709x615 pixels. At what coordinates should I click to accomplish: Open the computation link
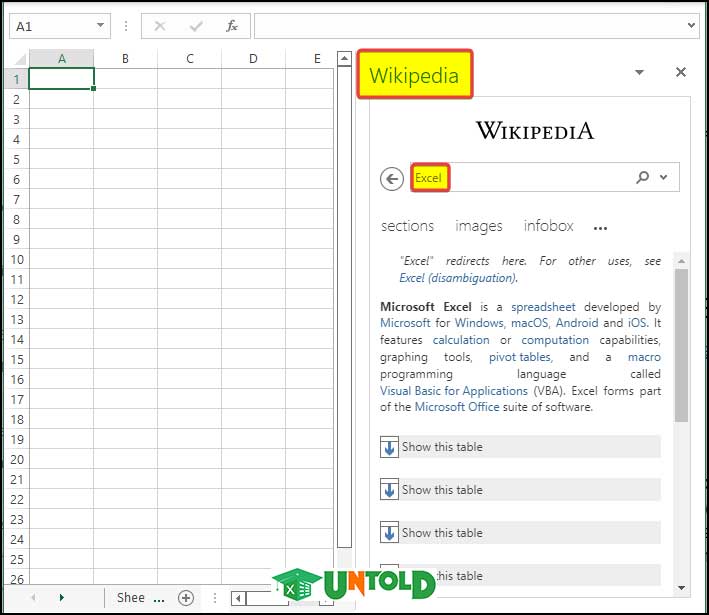[555, 340]
